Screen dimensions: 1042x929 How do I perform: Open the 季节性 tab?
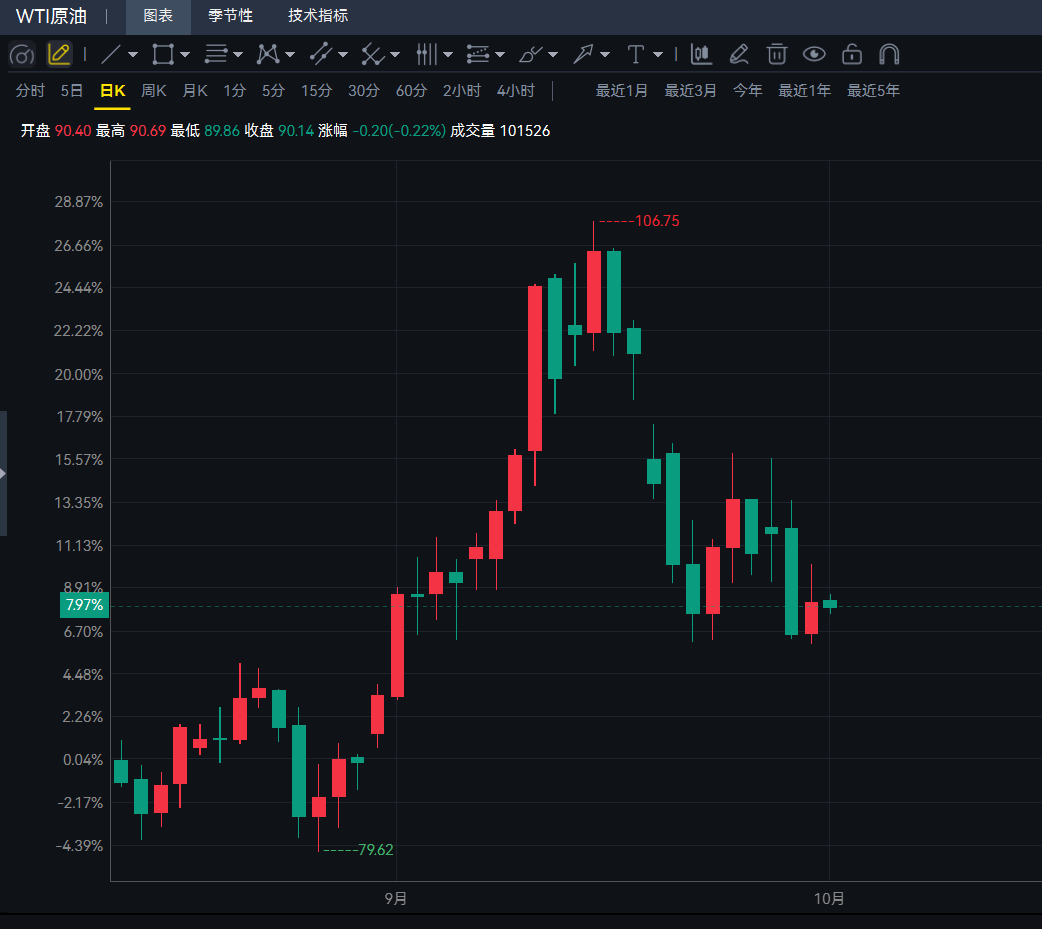pyautogui.click(x=230, y=16)
